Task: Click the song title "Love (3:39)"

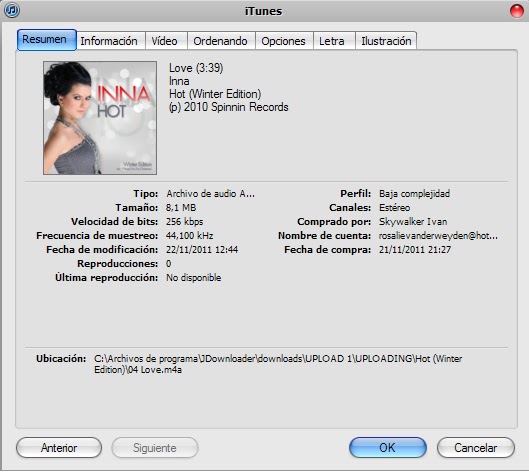Action: pos(196,68)
